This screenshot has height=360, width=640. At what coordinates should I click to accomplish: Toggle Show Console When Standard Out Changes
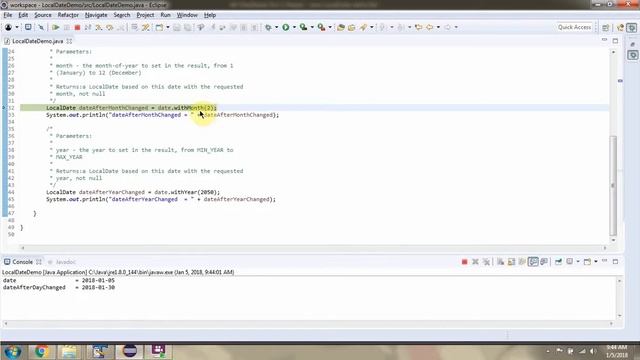(x=533, y=262)
